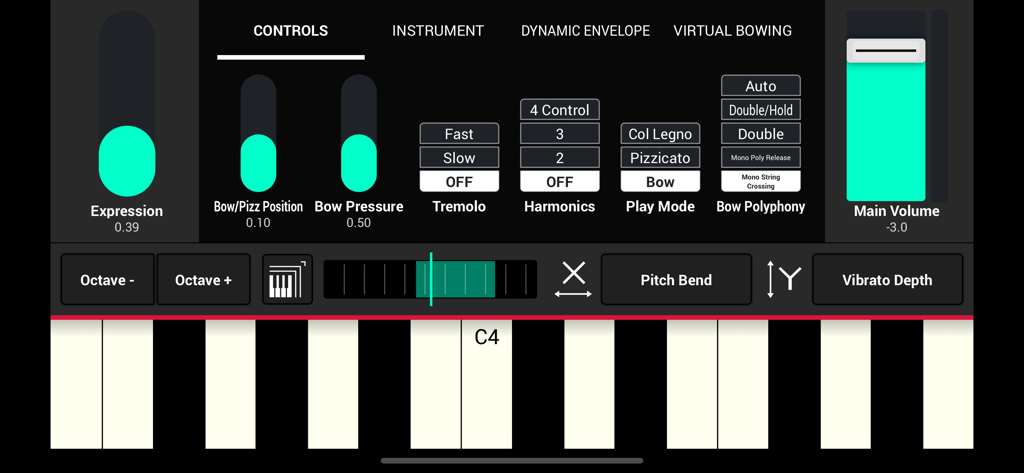Click the Bow Pressure slider

(x=359, y=133)
